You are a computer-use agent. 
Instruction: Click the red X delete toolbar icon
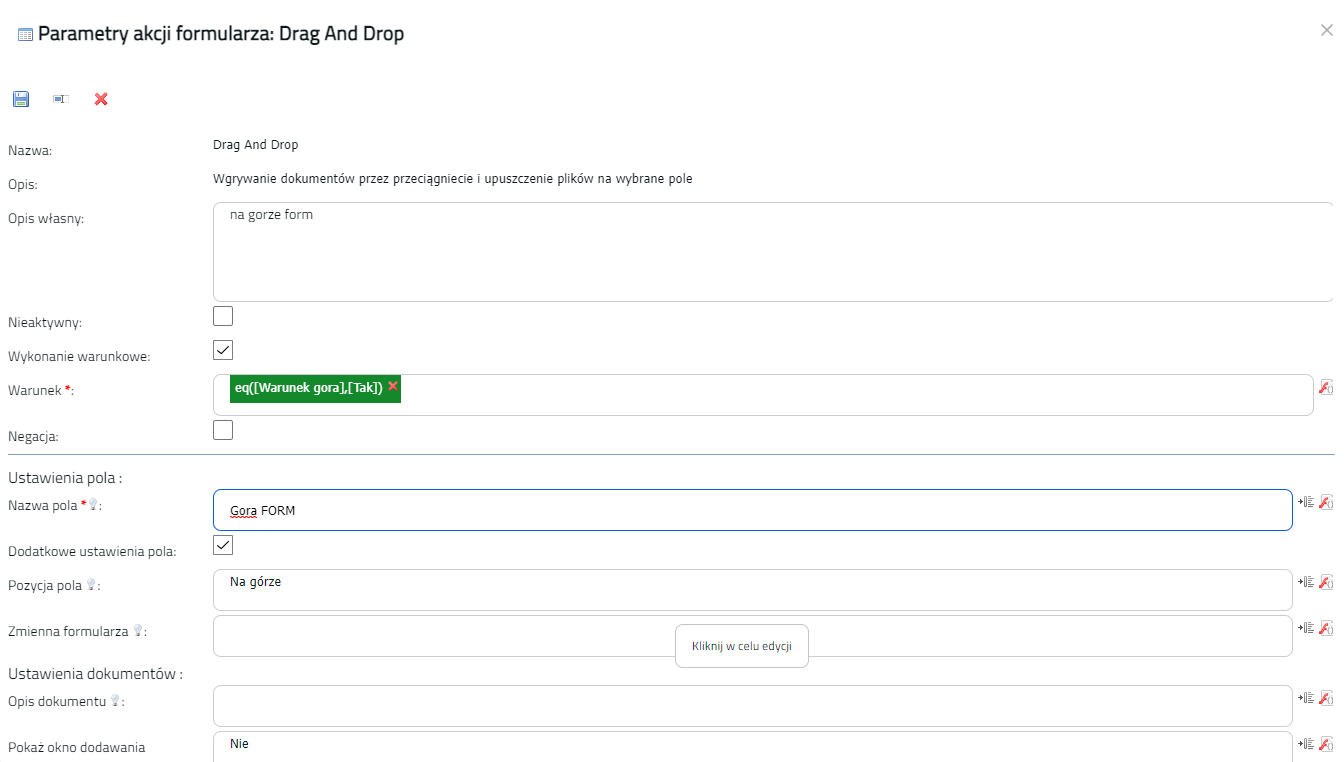[x=101, y=99]
